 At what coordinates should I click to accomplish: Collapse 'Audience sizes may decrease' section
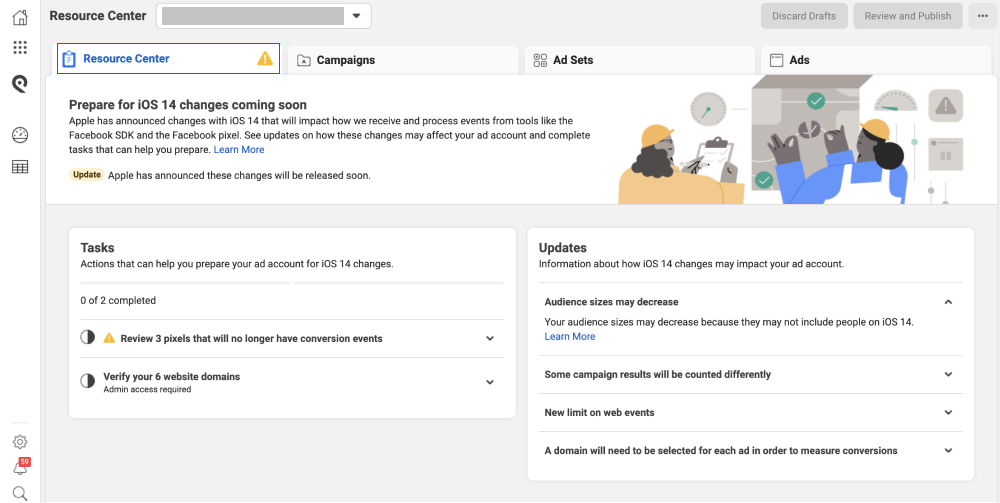948,302
